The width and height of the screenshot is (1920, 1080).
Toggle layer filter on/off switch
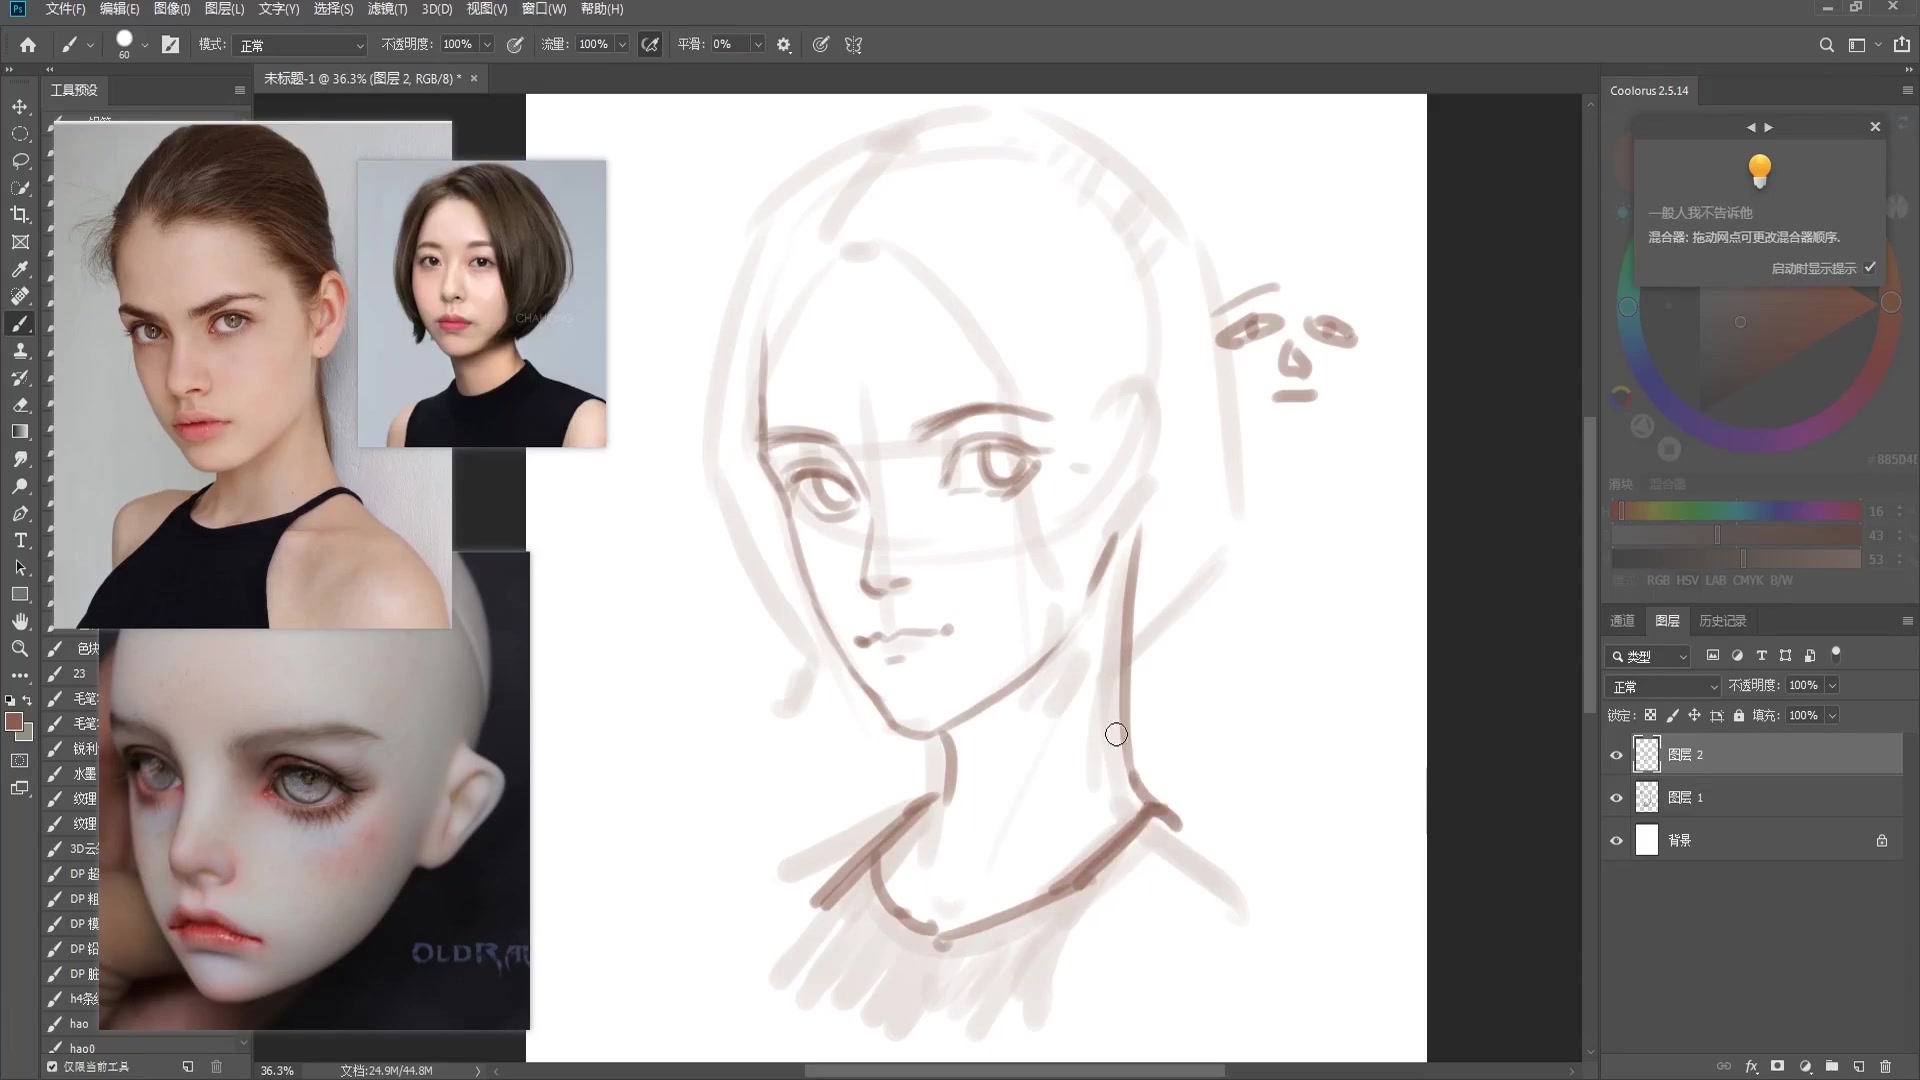click(1836, 654)
